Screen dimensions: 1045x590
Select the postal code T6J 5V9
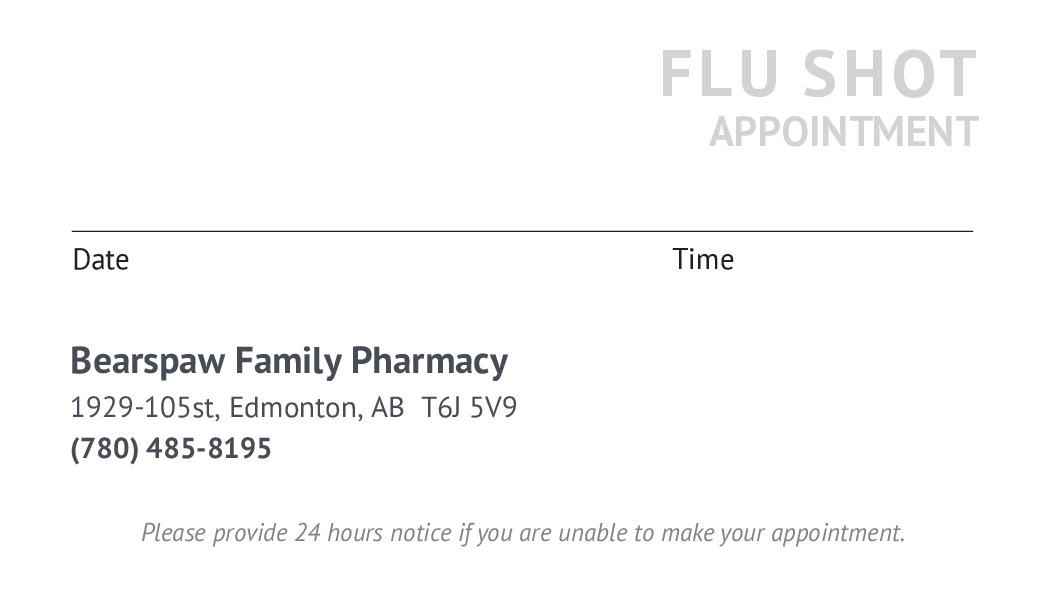pyautogui.click(x=469, y=408)
